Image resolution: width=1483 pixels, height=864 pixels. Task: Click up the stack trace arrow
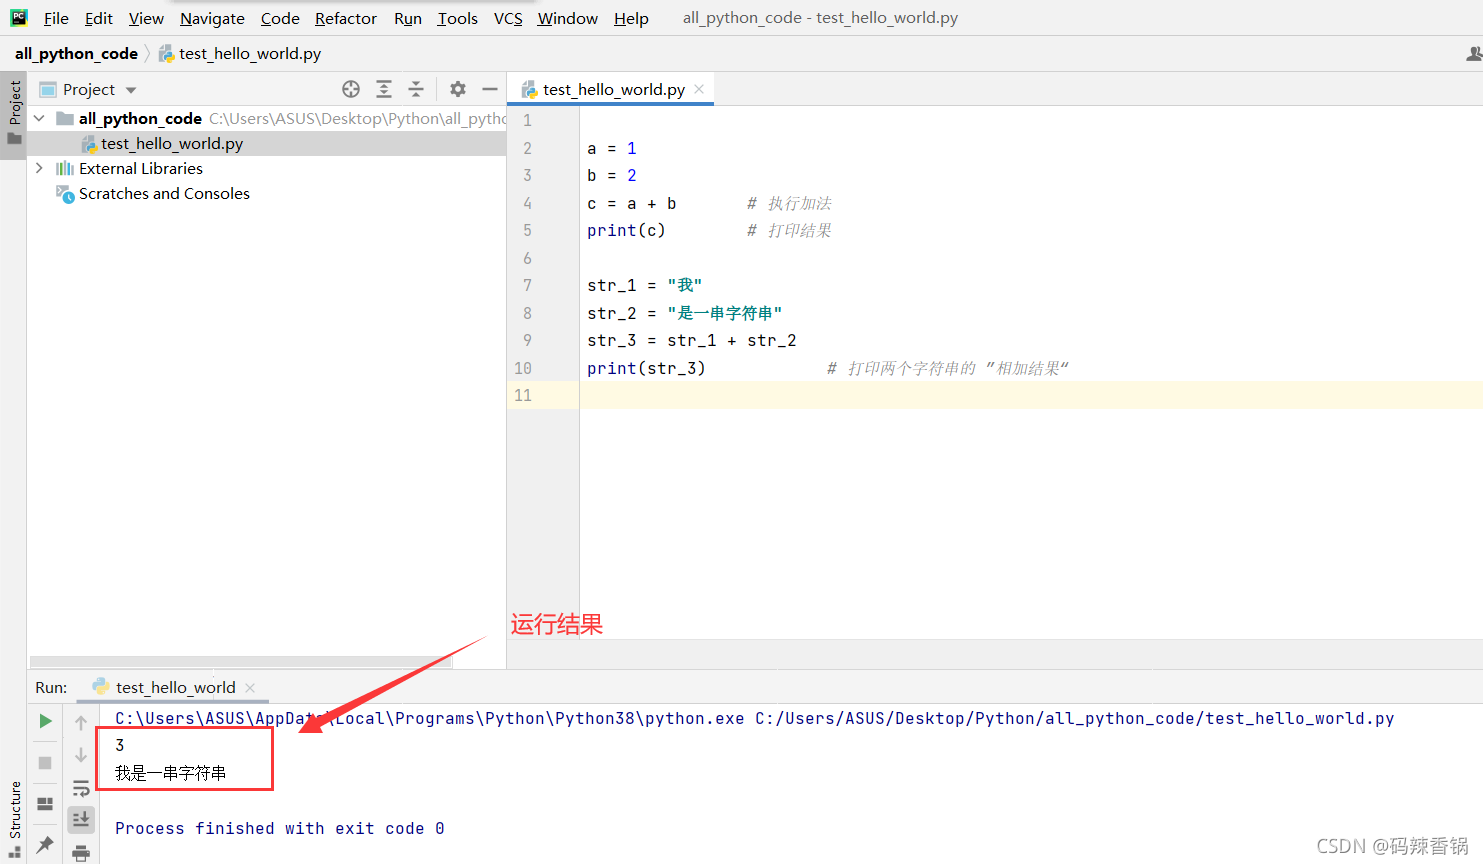tap(81, 722)
